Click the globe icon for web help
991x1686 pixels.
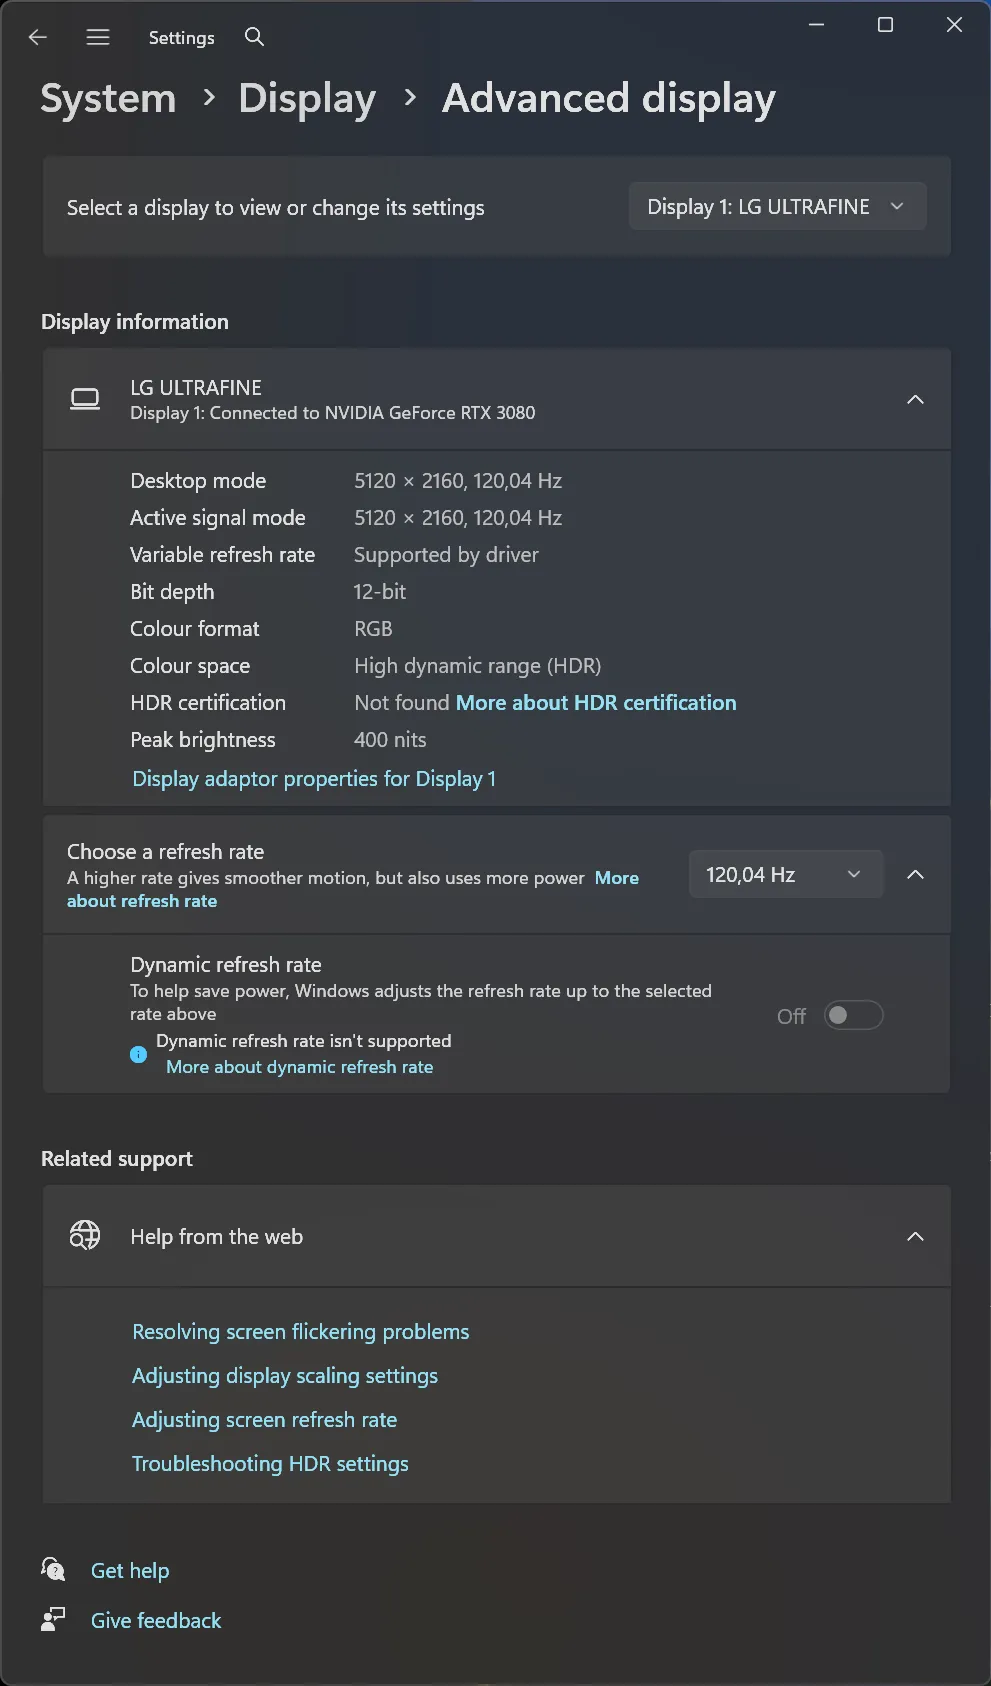click(85, 1236)
